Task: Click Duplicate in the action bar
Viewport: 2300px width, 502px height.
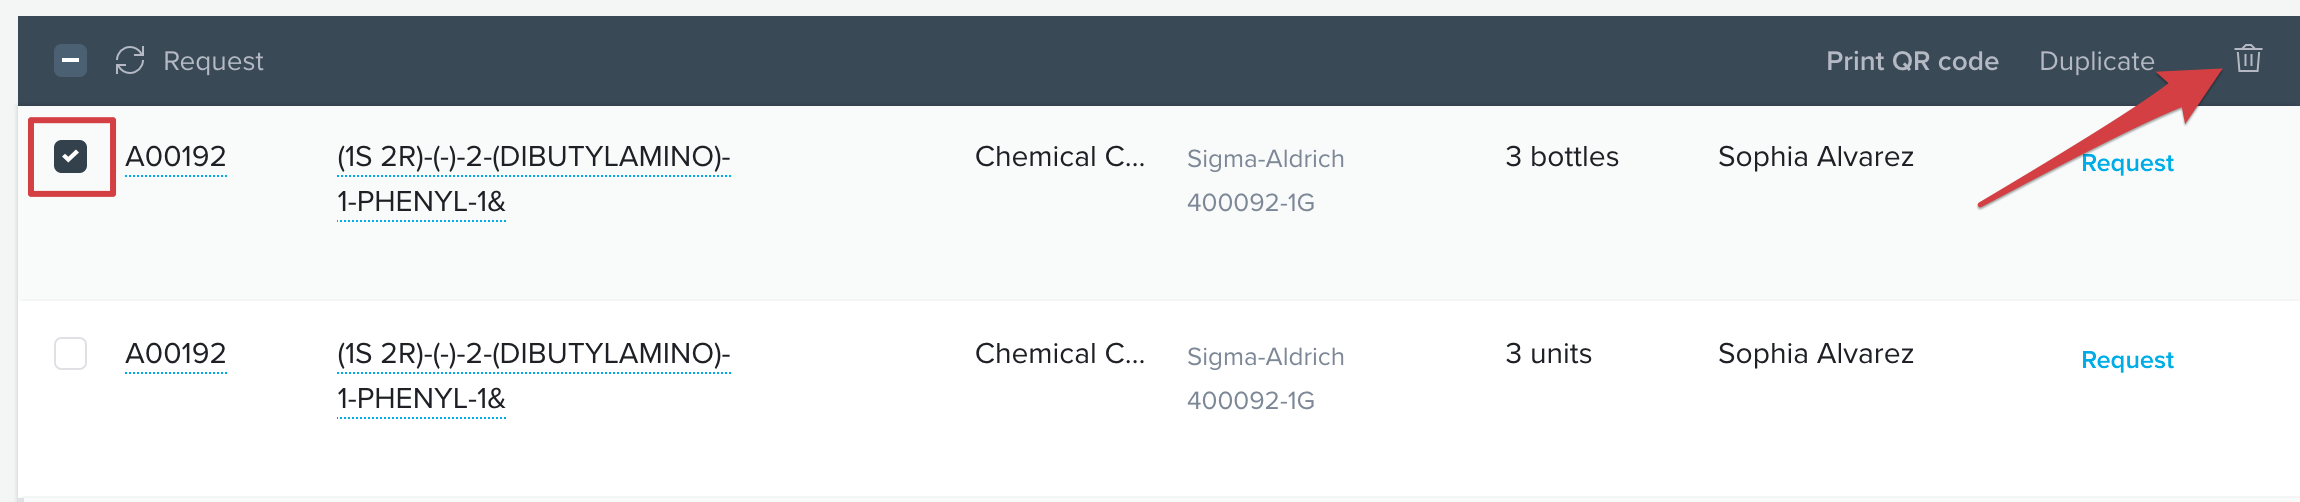Action: click(2096, 61)
